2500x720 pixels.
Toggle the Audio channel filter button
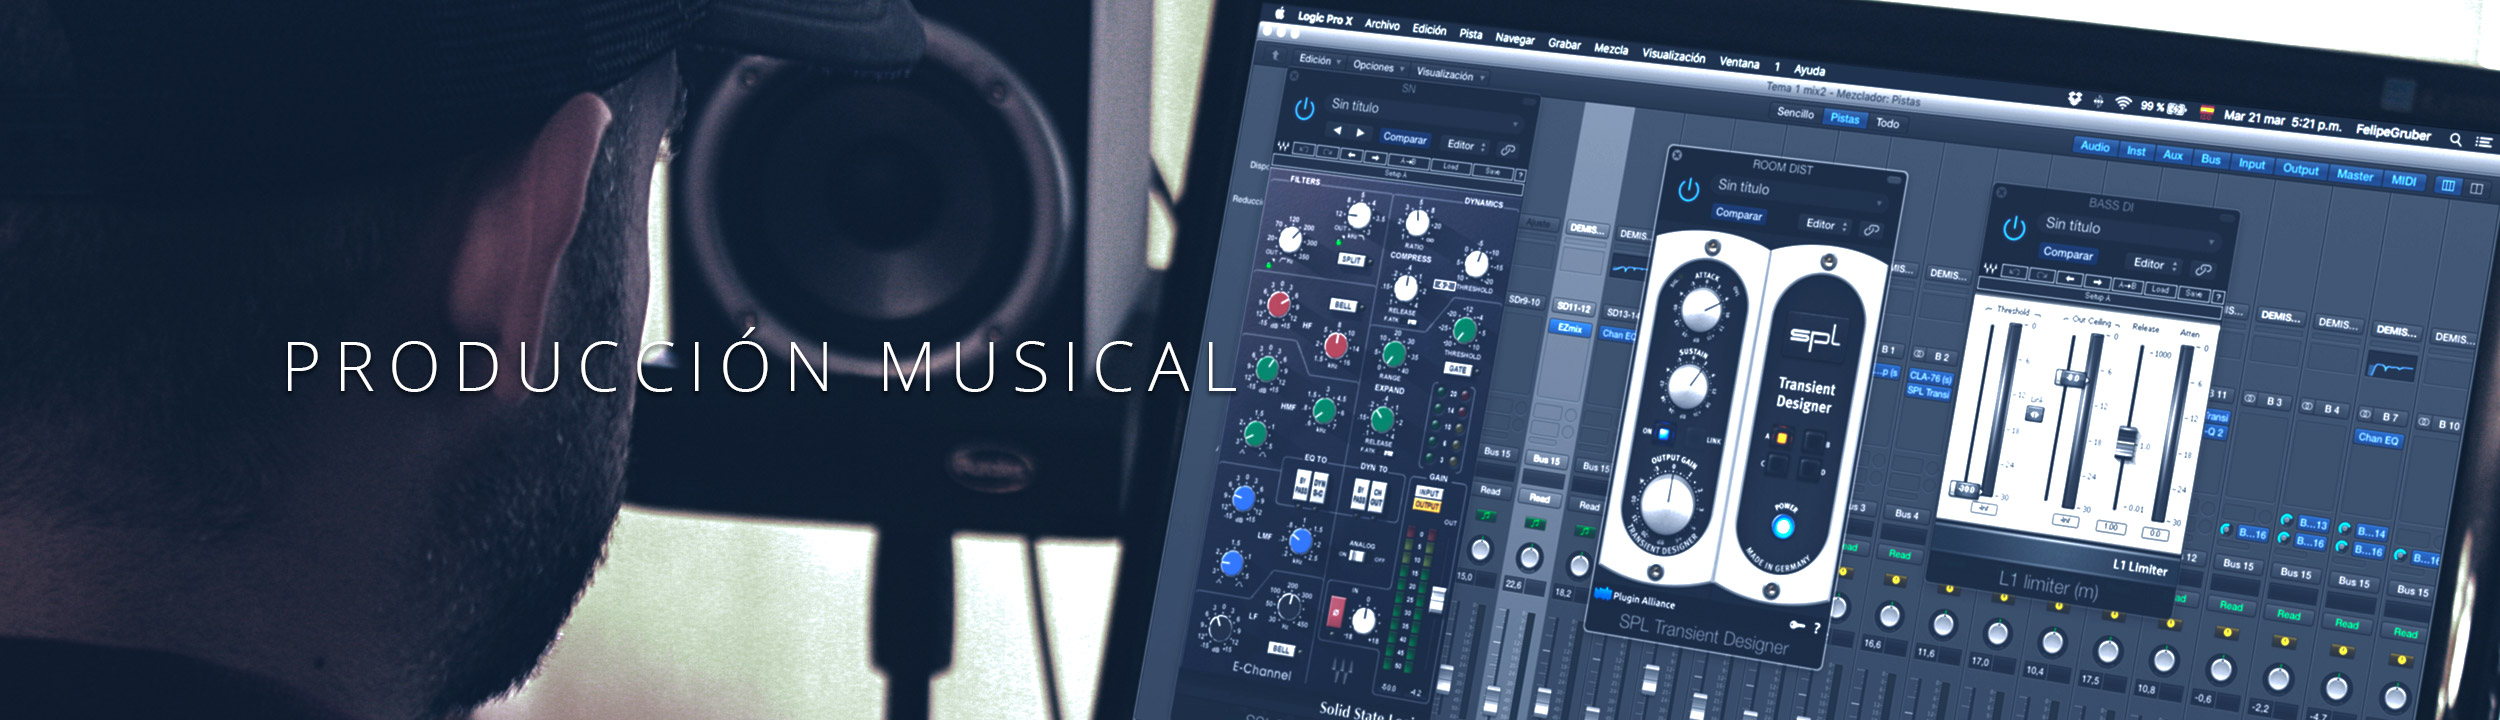2094,147
